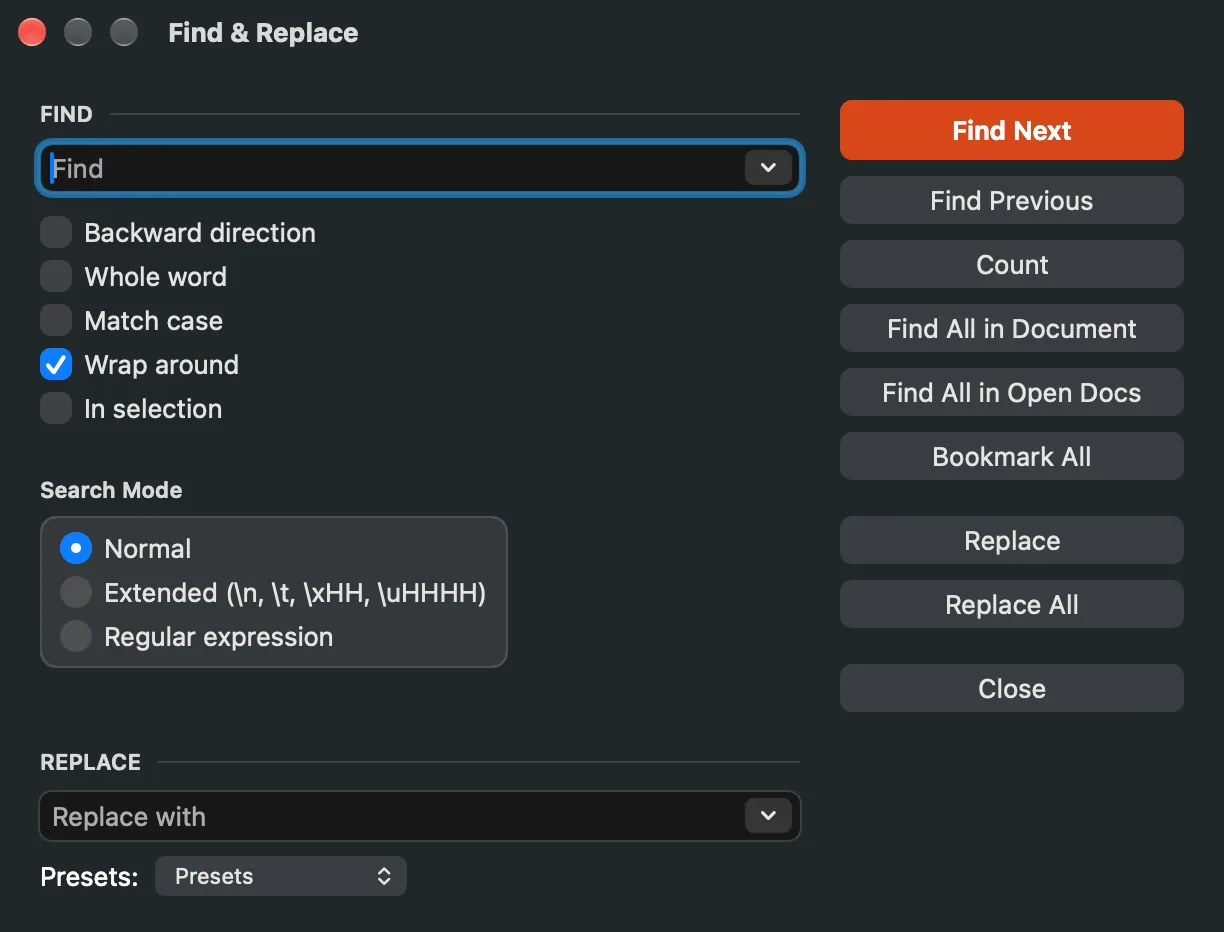Select Normal search mode
1224x932 pixels.
[76, 549]
